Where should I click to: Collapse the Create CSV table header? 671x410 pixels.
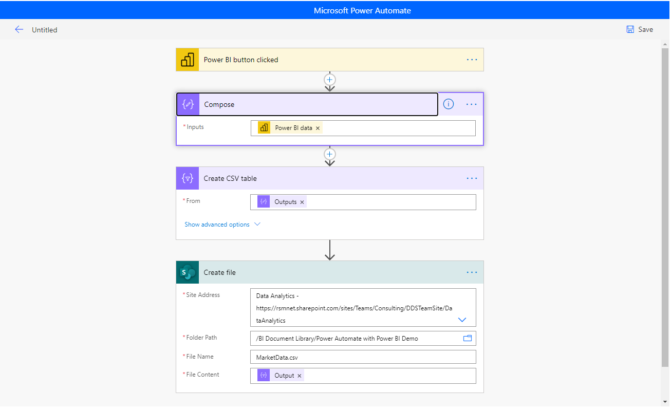[330, 178]
